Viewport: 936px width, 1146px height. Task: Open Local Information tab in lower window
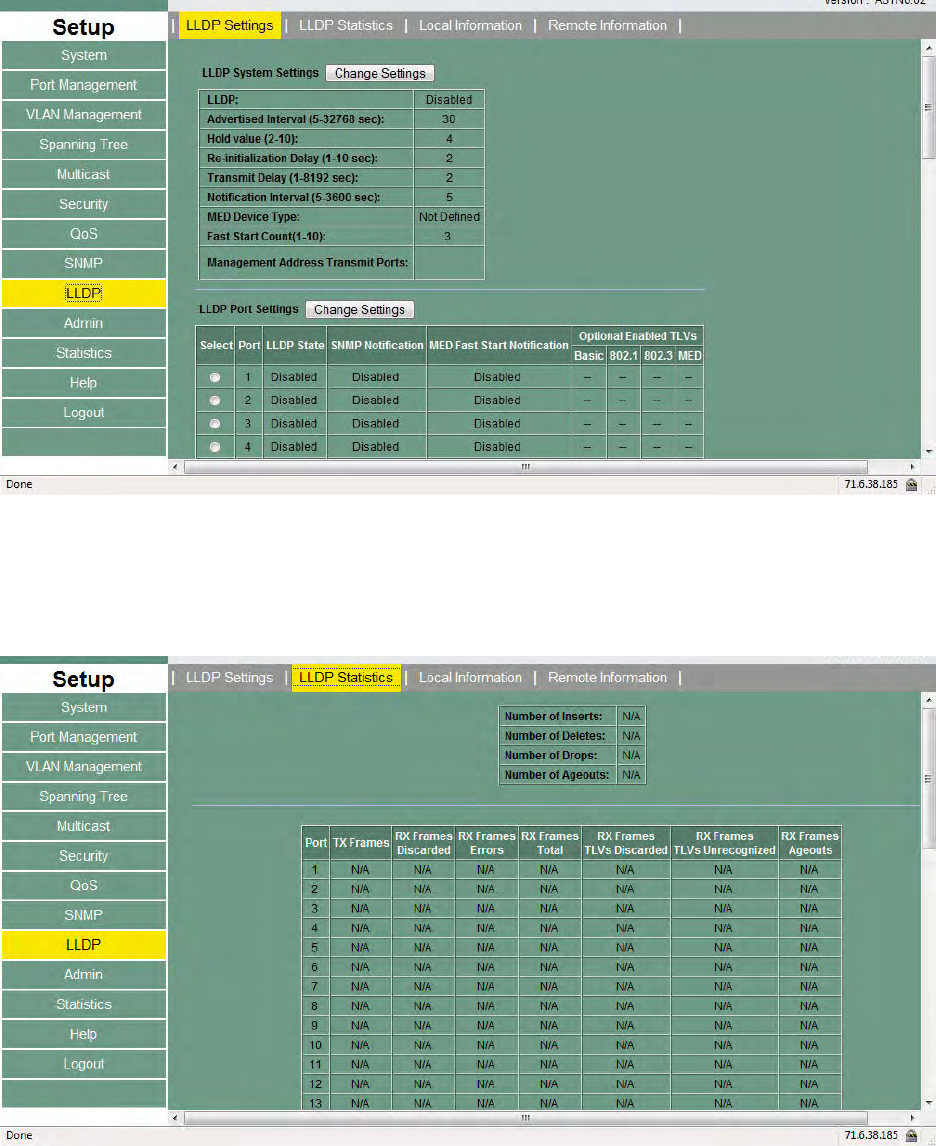471,678
